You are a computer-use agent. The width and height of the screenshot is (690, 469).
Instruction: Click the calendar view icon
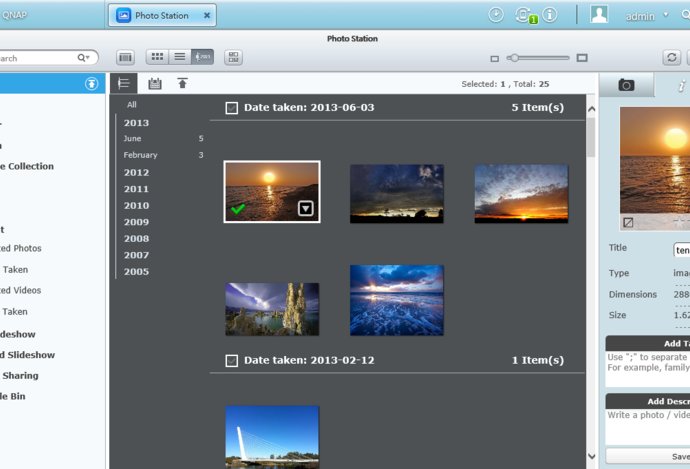pos(154,84)
